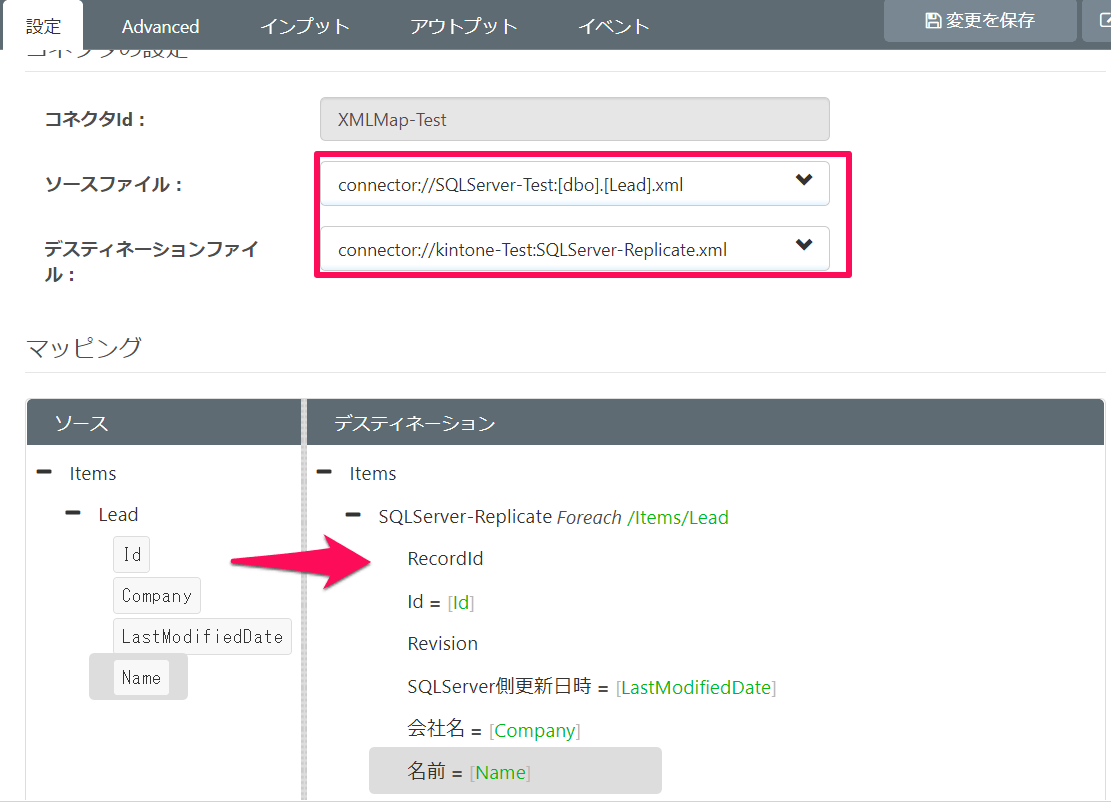This screenshot has height=802, width=1111.
Task: Click the source Lead label
Action: (x=118, y=514)
